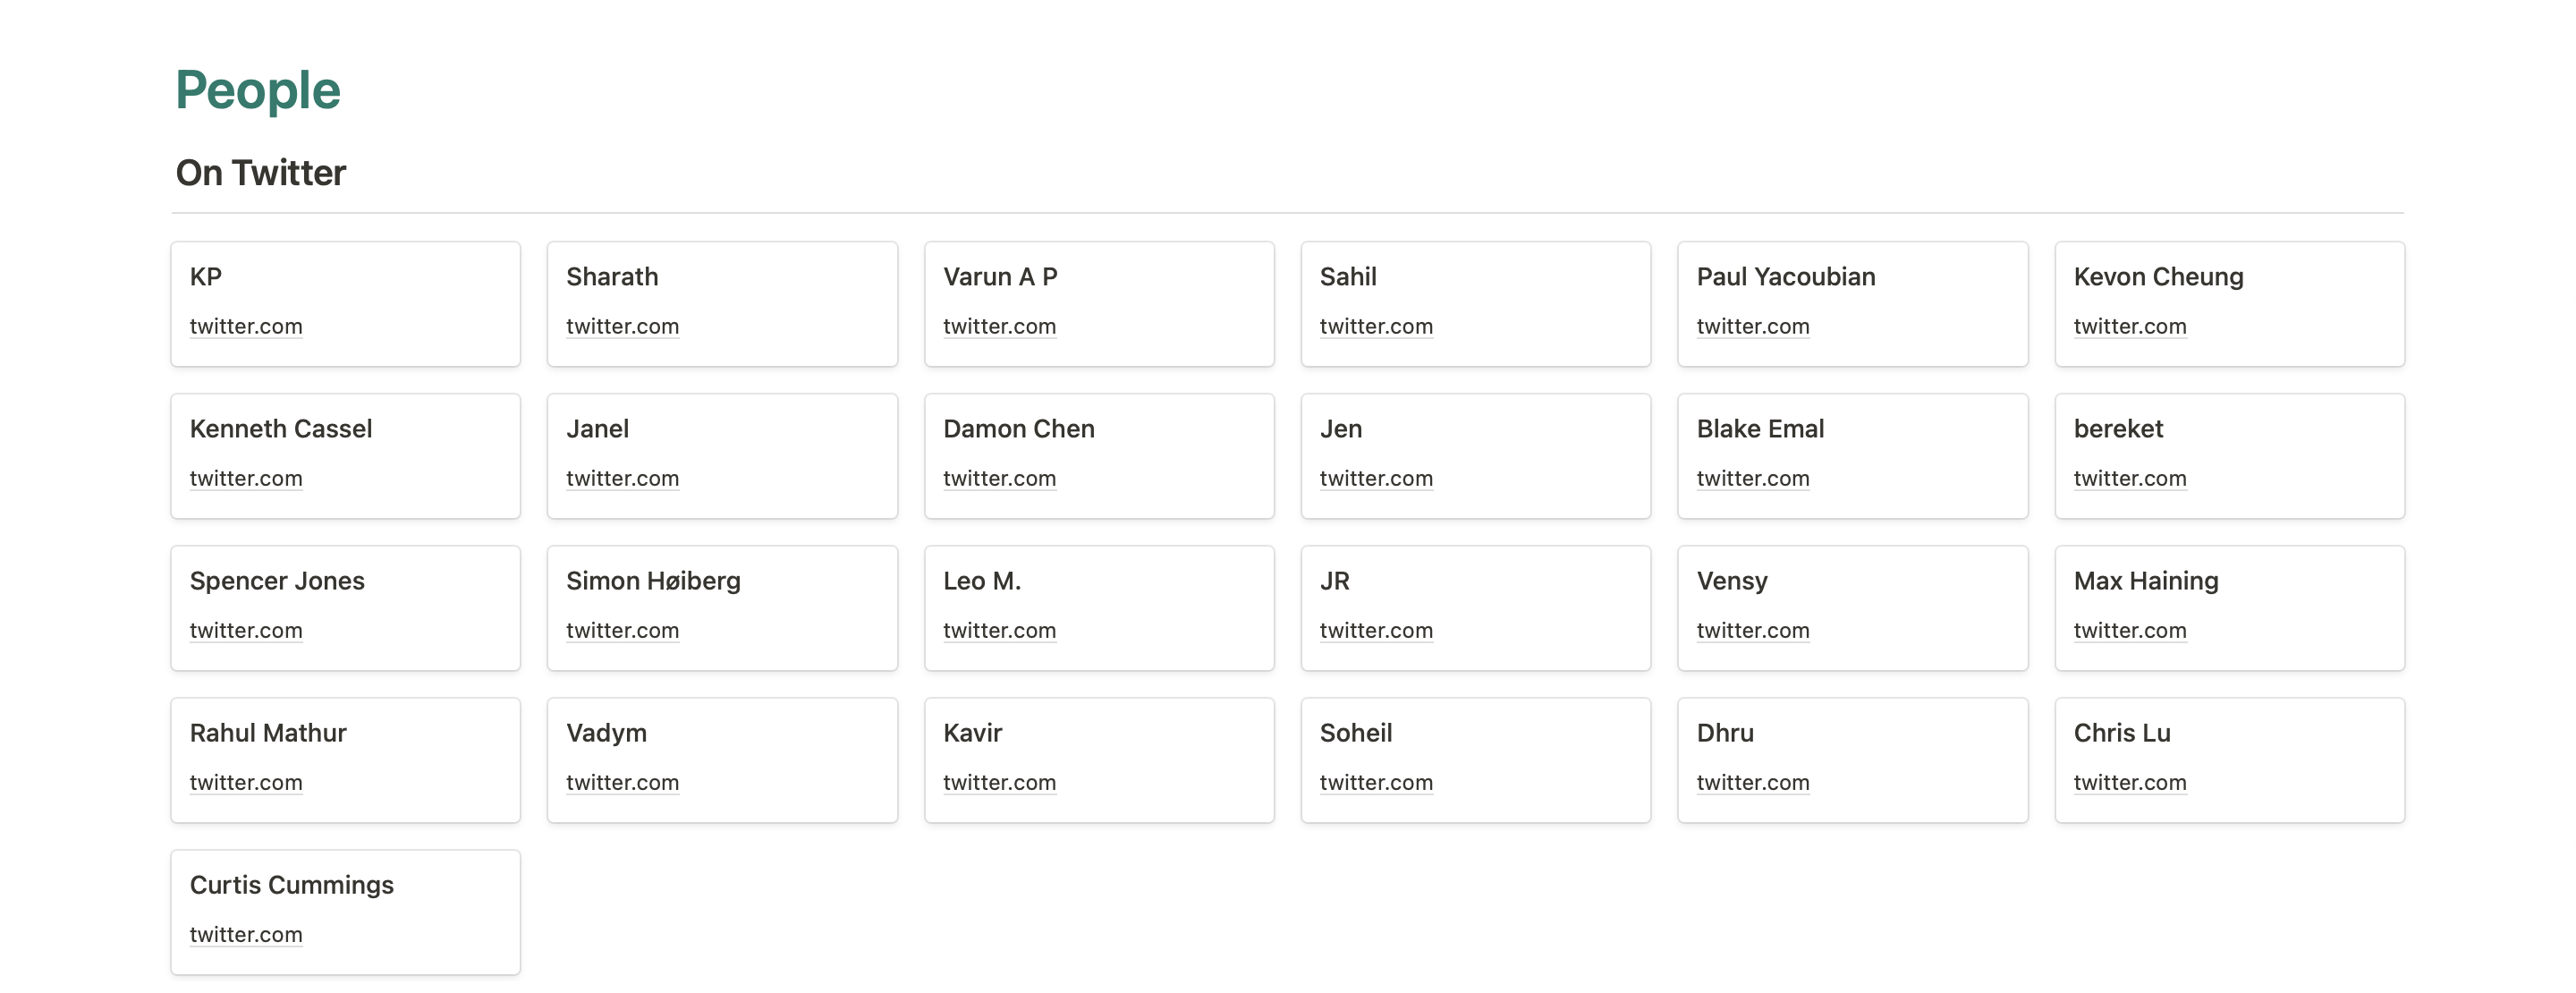This screenshot has width=2576, height=993.
Task: Open Paul Yacoubian's twitter link
Action: coord(1753,326)
